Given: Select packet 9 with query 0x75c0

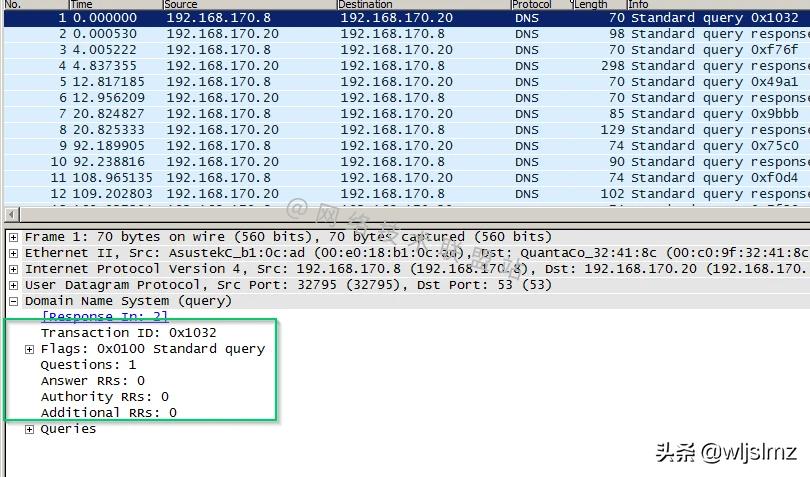Looking at the screenshot, I should click(407, 146).
